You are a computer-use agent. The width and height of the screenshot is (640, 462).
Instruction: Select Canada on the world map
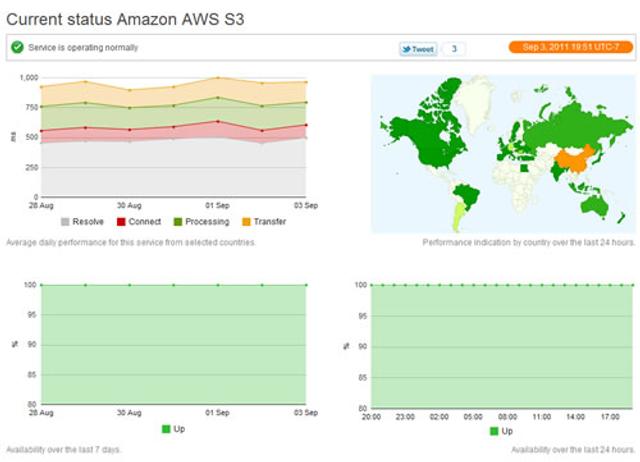(420, 122)
